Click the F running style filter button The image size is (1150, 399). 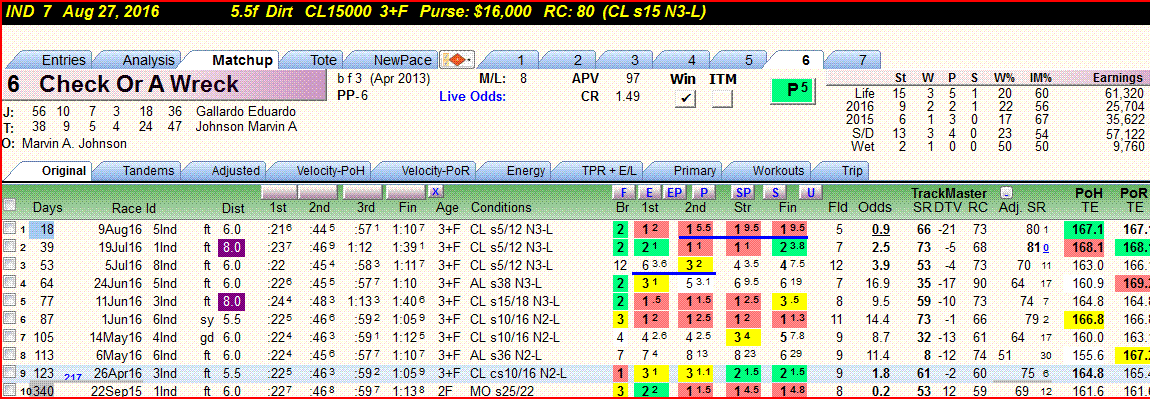pyautogui.click(x=622, y=191)
